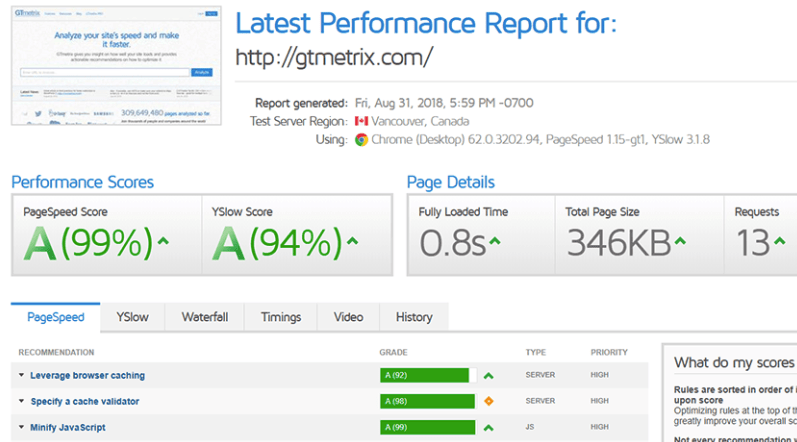
Task: Open the History tab
Action: [x=414, y=317]
